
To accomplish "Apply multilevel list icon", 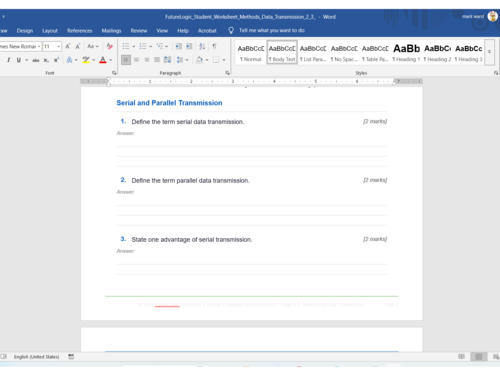I will pyautogui.click(x=160, y=46).
